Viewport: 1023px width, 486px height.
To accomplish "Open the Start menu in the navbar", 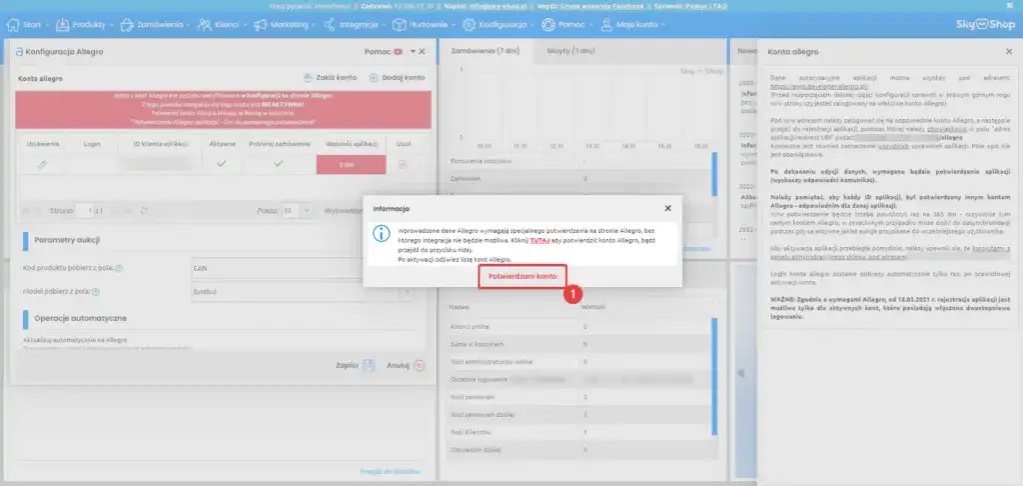I will [27, 25].
